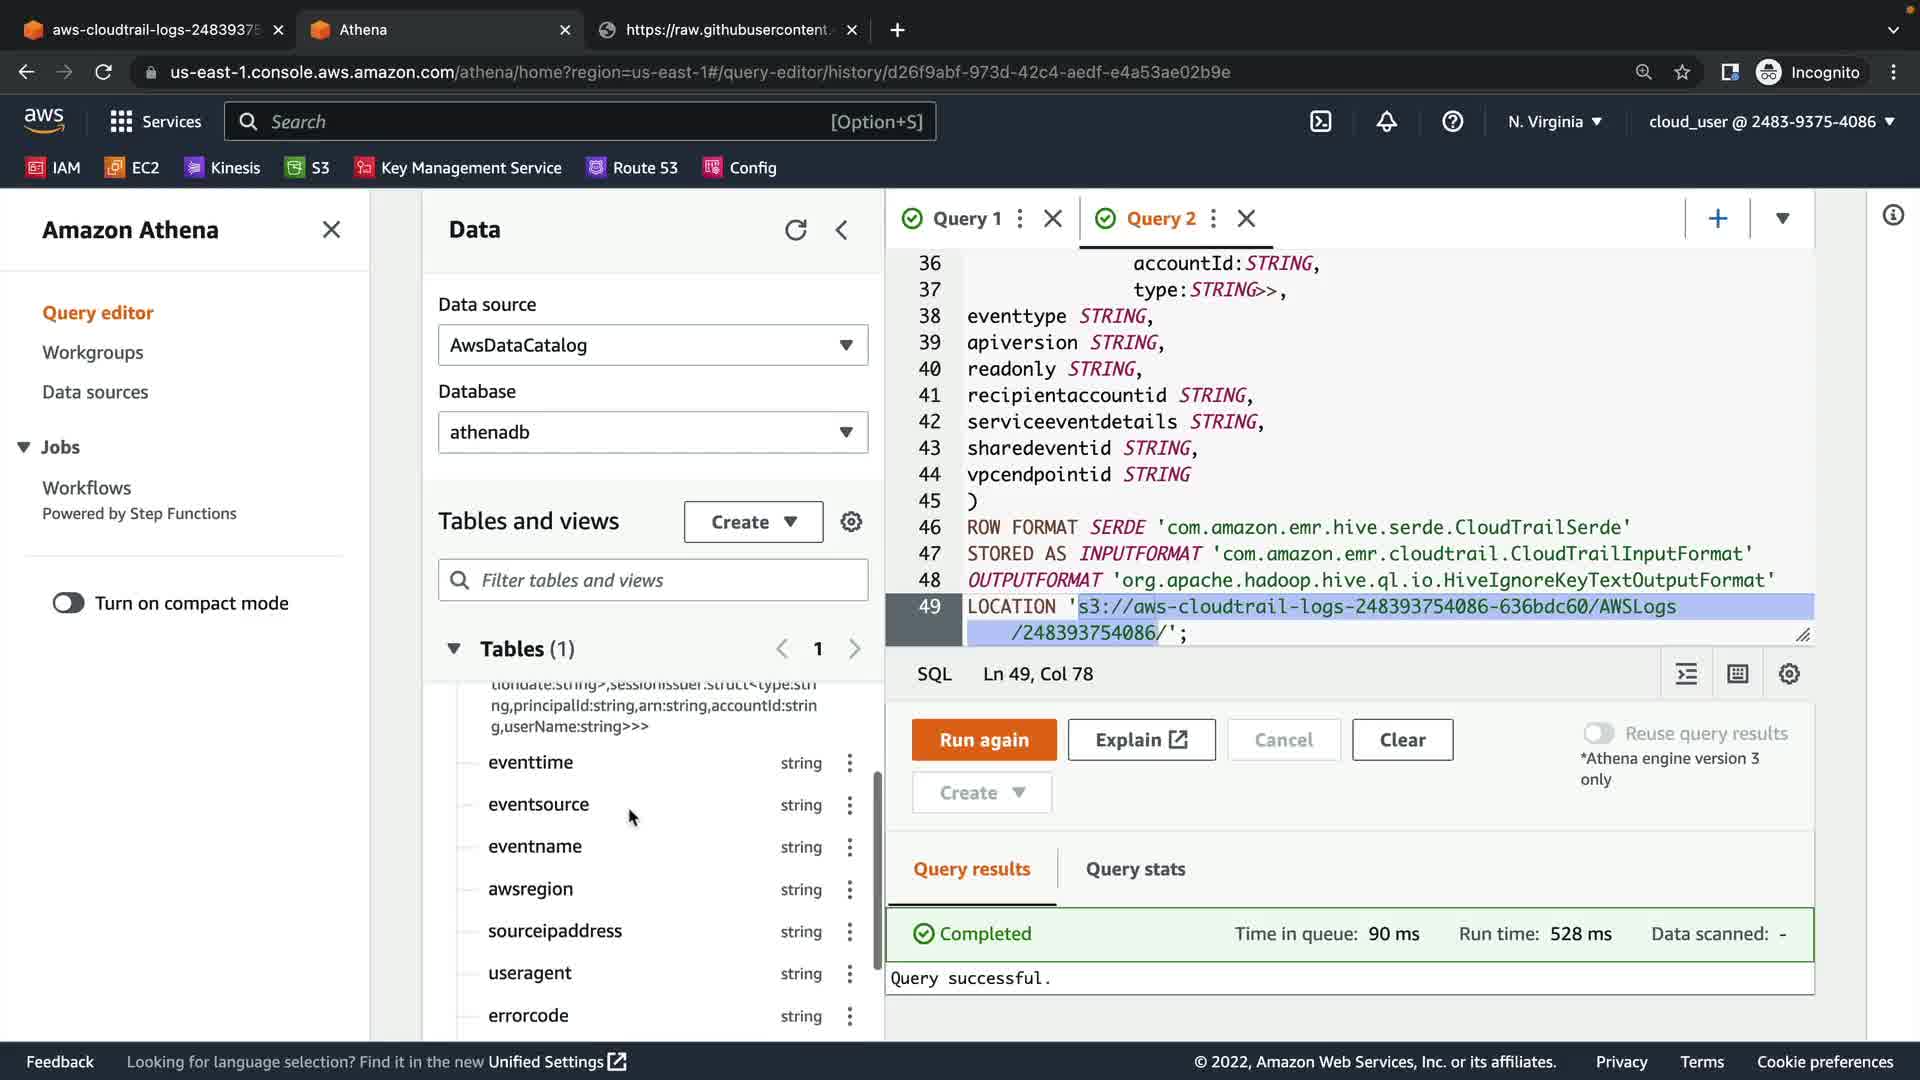
Task: Collapse the Tables (1) list
Action: 454,649
